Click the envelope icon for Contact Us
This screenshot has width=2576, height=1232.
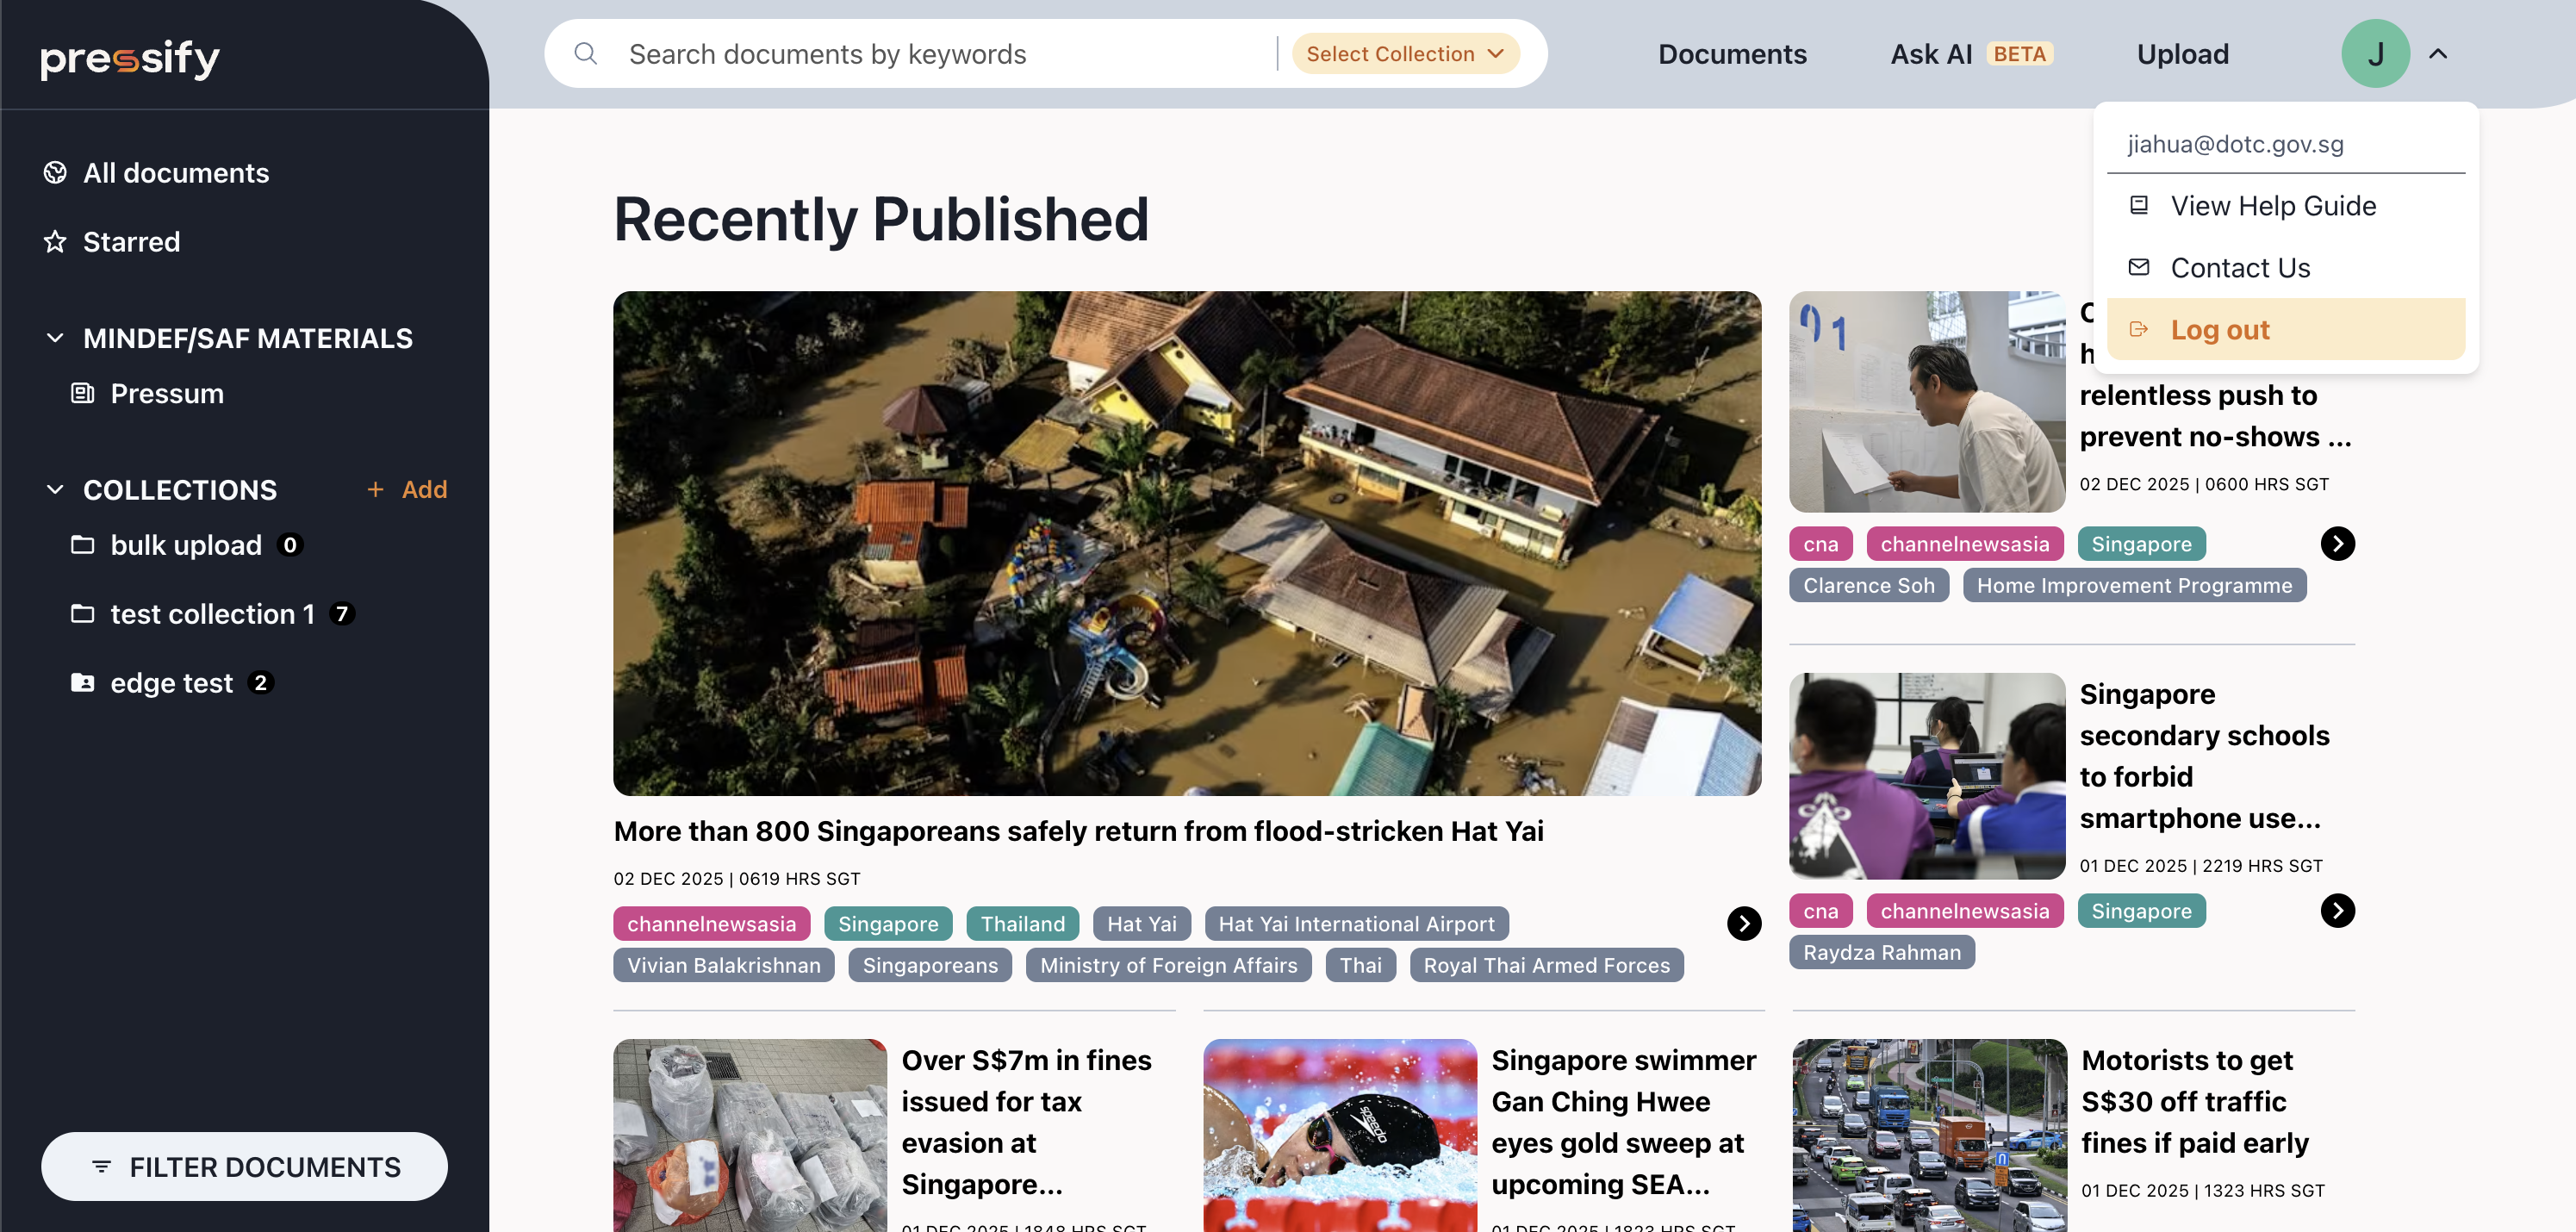click(x=2139, y=267)
